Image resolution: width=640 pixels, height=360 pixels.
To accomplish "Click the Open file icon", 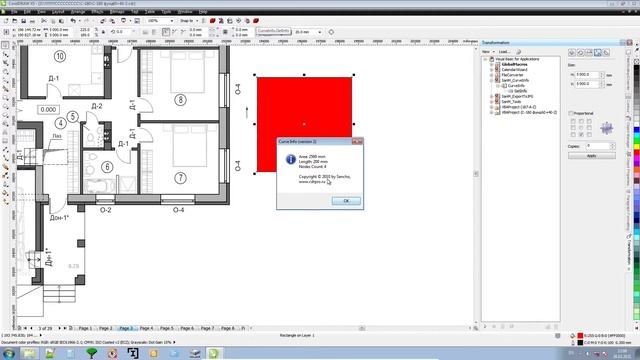I will (x=14, y=21).
